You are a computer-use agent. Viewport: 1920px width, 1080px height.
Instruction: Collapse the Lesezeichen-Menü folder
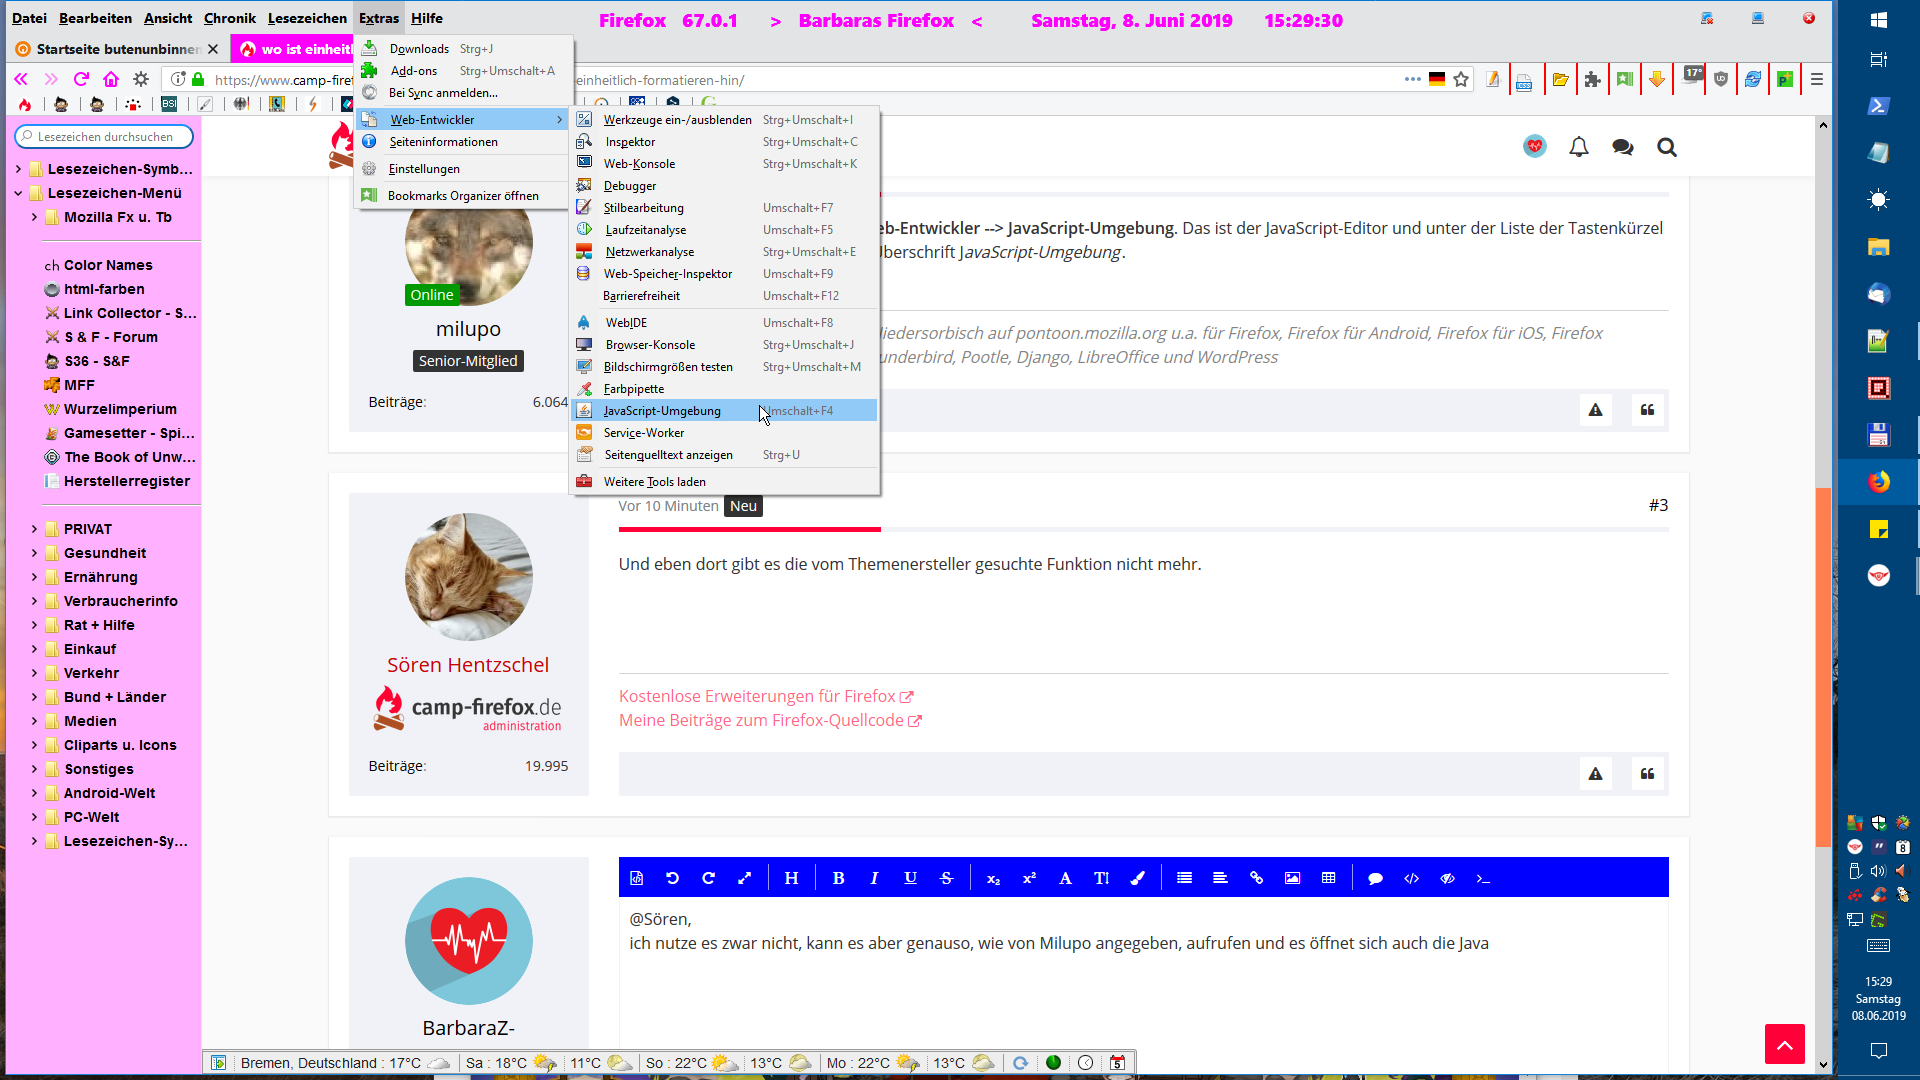[18, 193]
